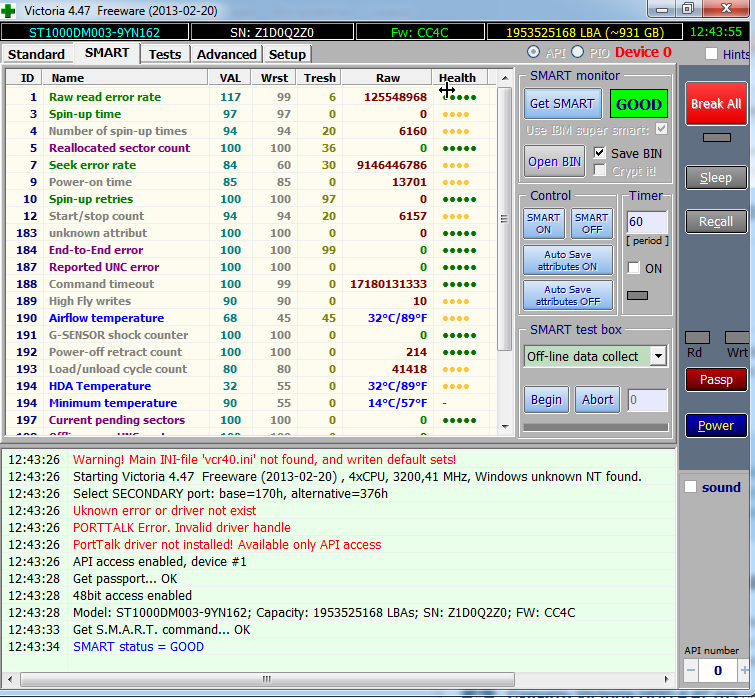
Task: Uncheck the Save BIN checkbox
Action: 599,153
